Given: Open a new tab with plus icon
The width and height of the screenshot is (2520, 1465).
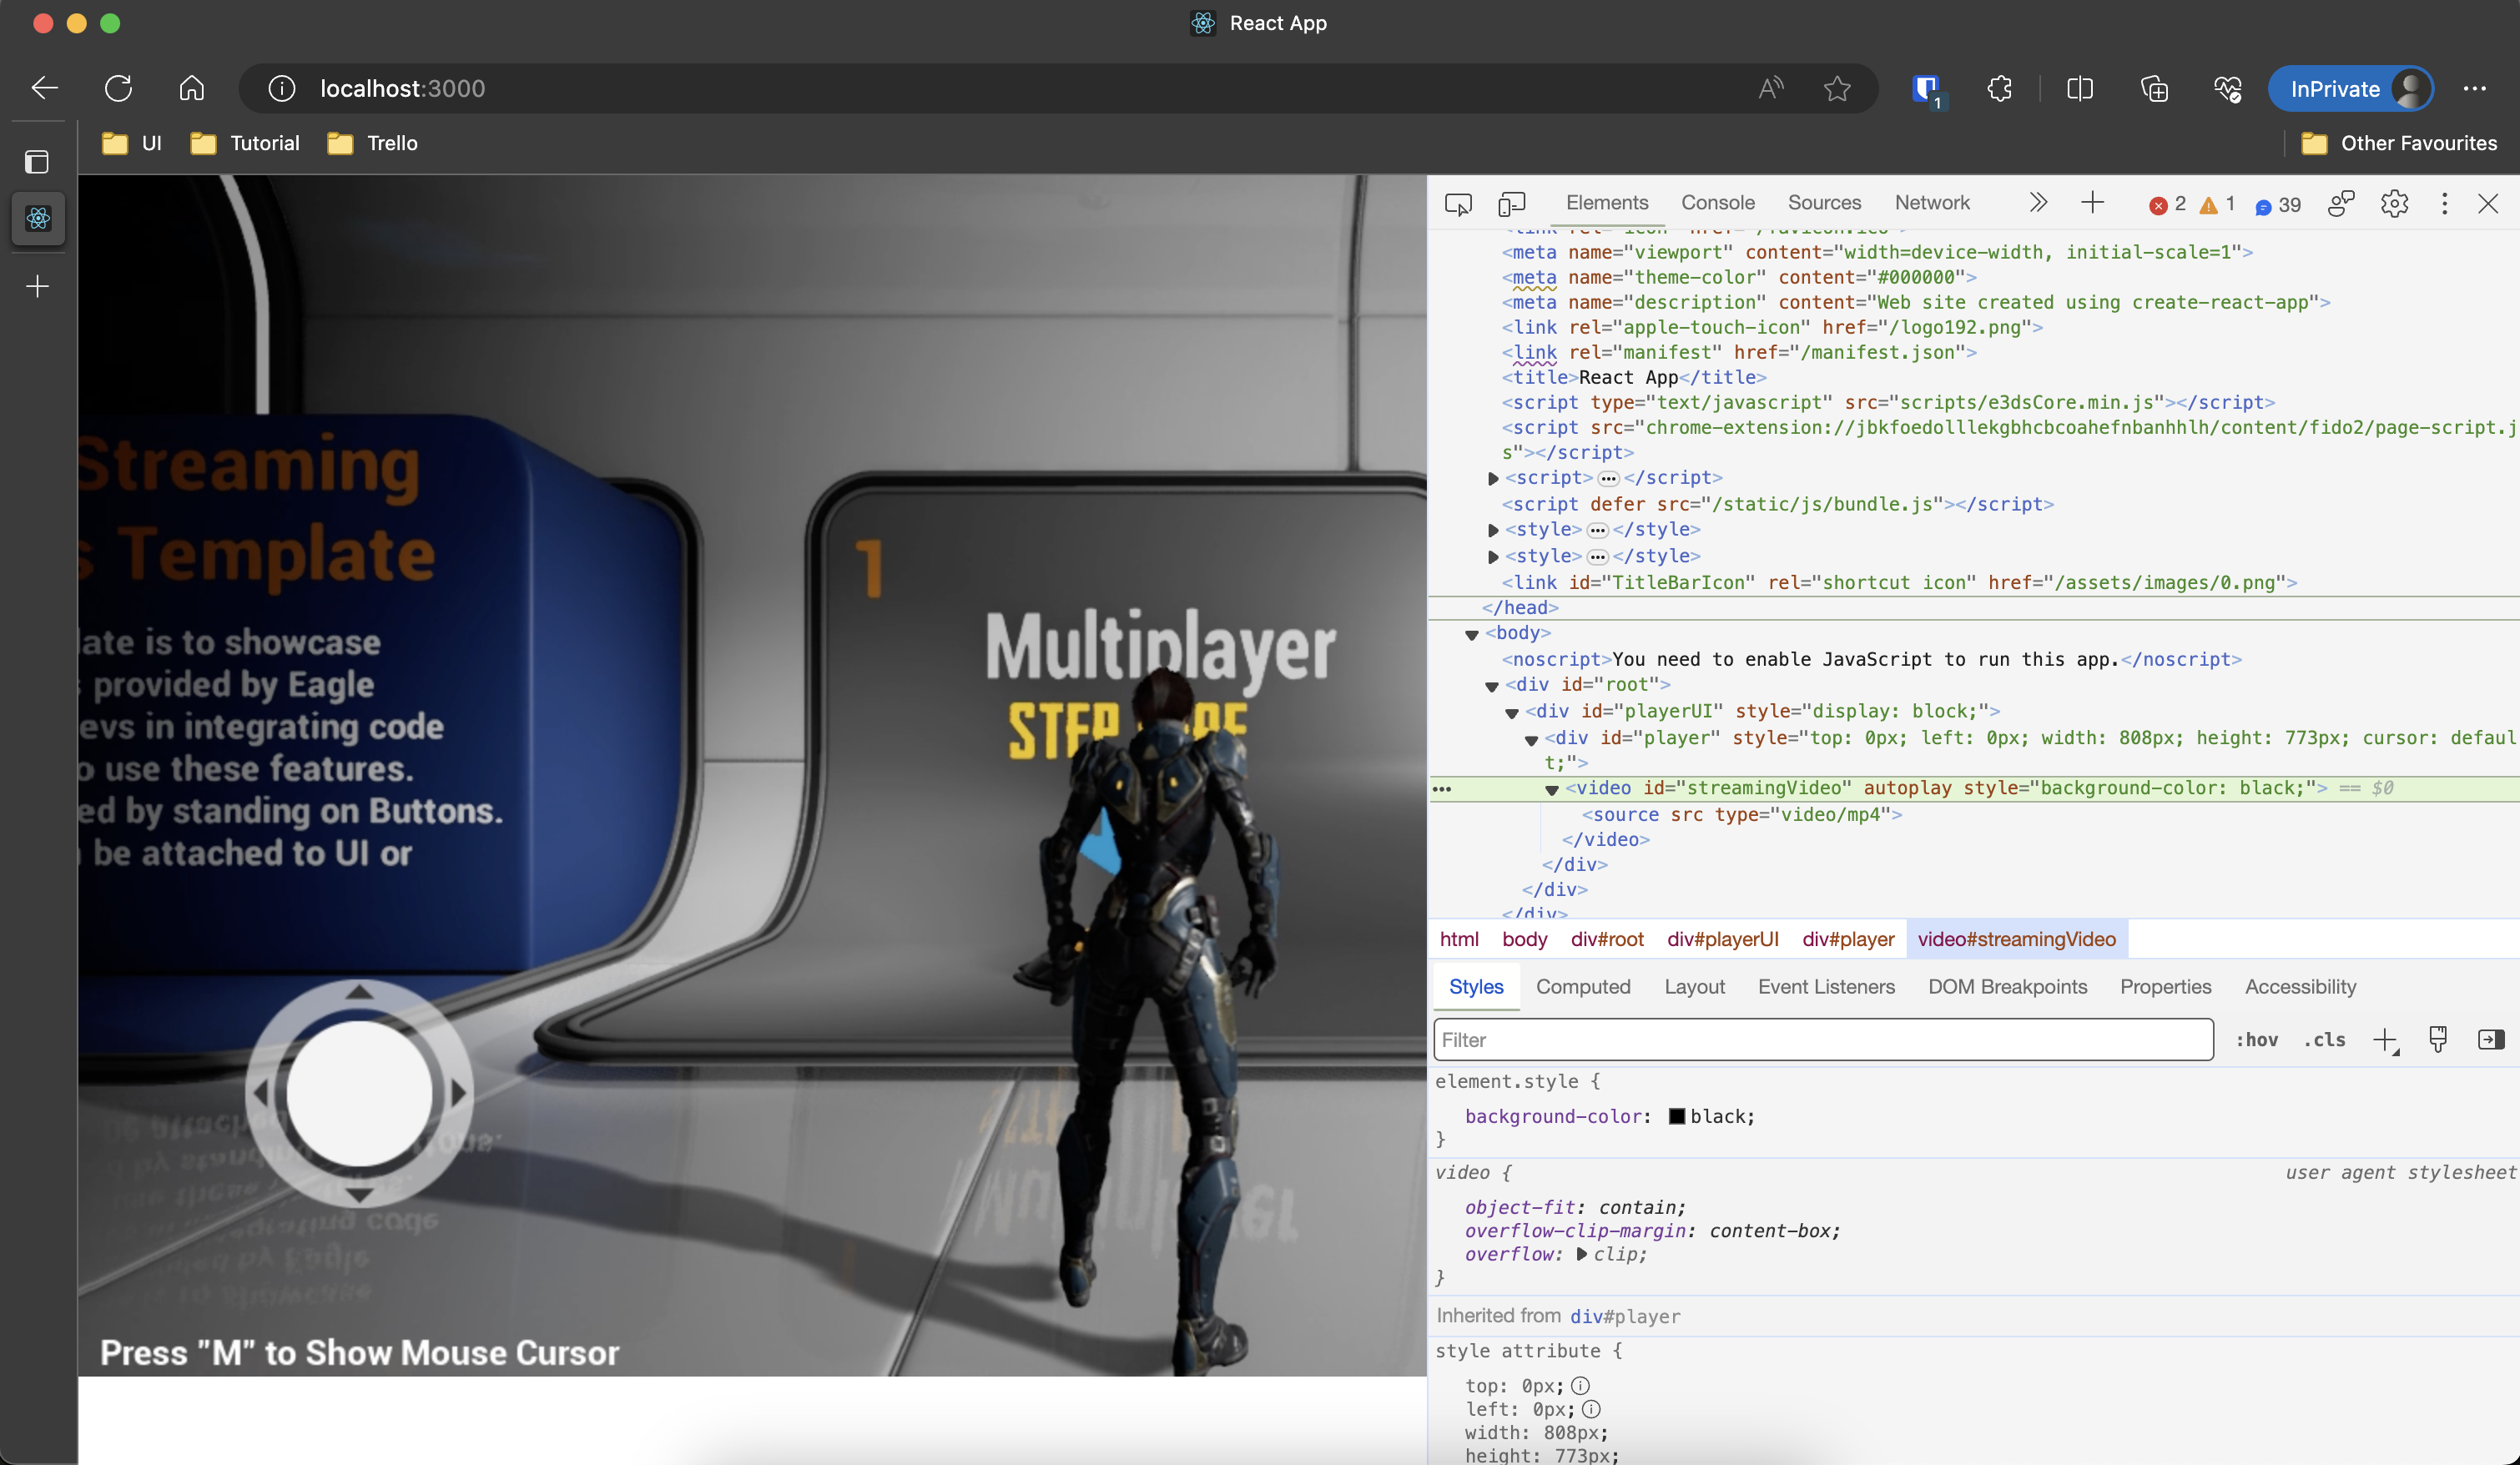Looking at the screenshot, I should [37, 287].
